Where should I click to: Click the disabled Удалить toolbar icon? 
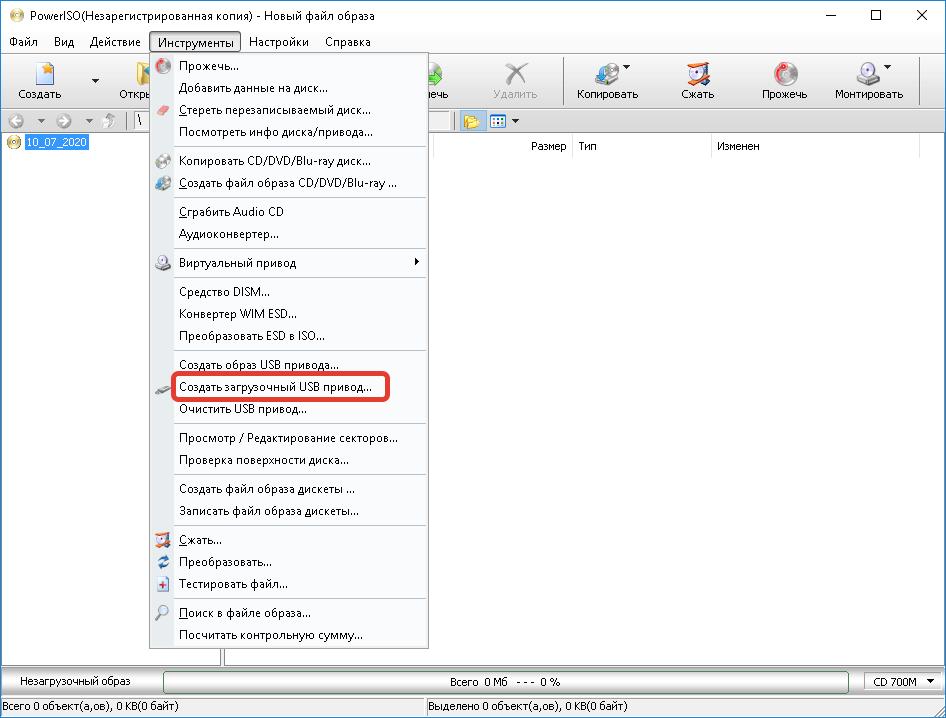(515, 74)
